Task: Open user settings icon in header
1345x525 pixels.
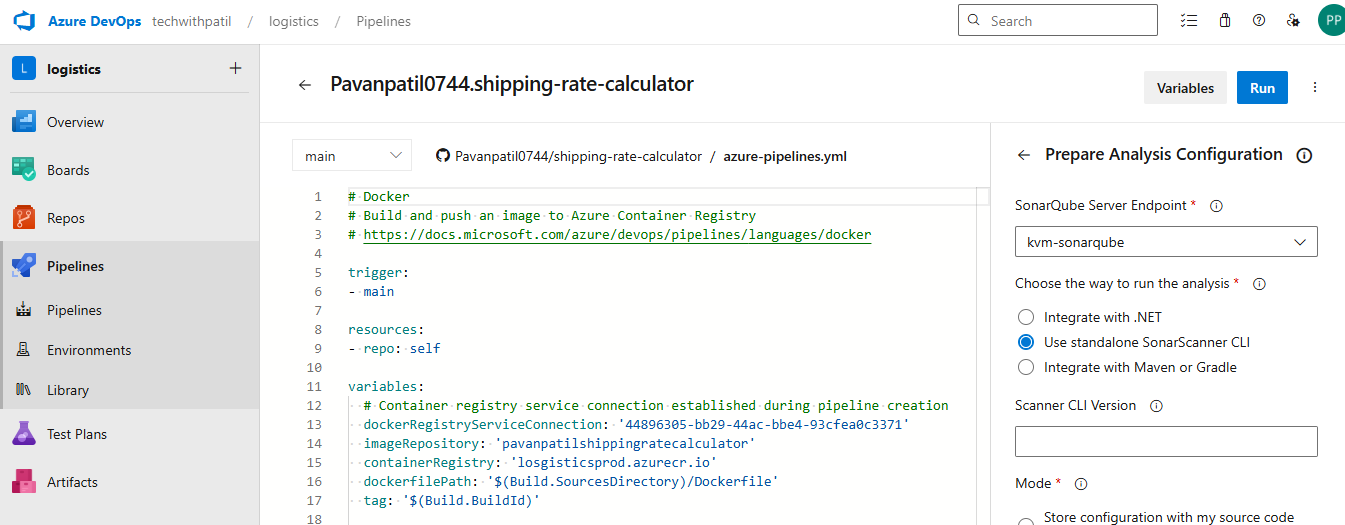Action: click(1293, 21)
